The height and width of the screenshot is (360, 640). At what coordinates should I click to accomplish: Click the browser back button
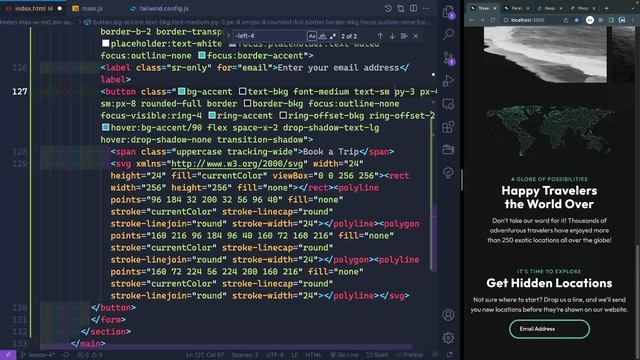point(471,20)
